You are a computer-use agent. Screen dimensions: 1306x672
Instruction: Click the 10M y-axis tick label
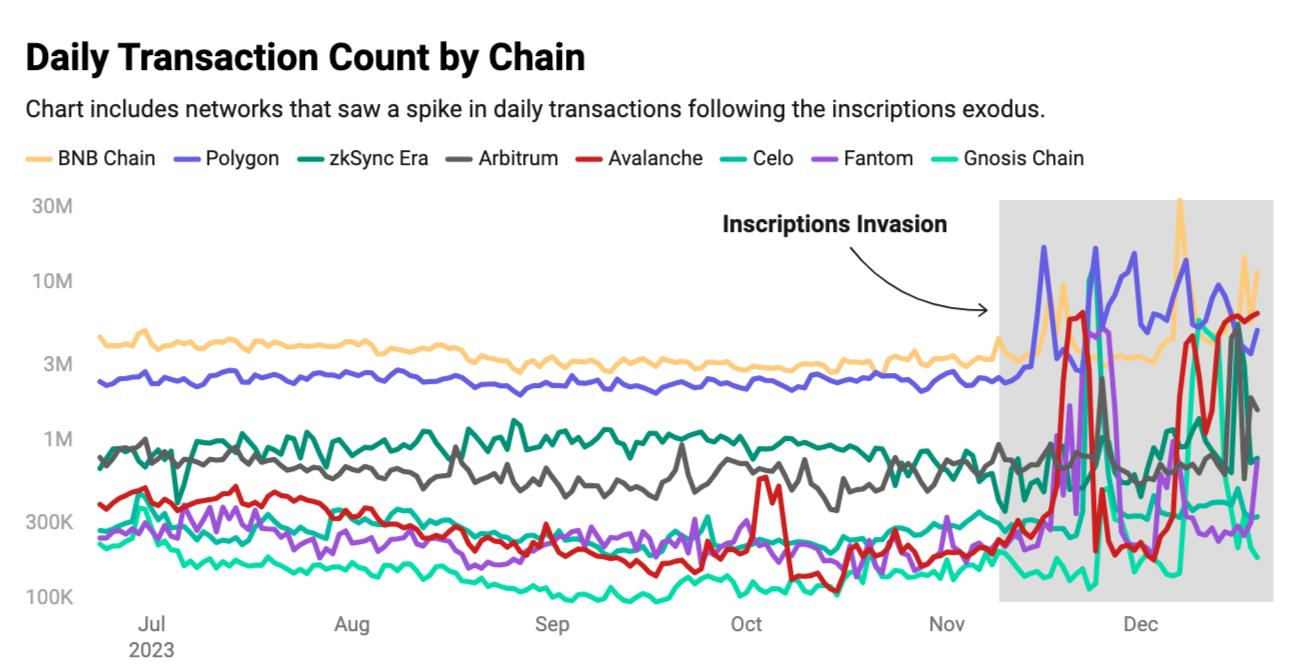(x=52, y=281)
